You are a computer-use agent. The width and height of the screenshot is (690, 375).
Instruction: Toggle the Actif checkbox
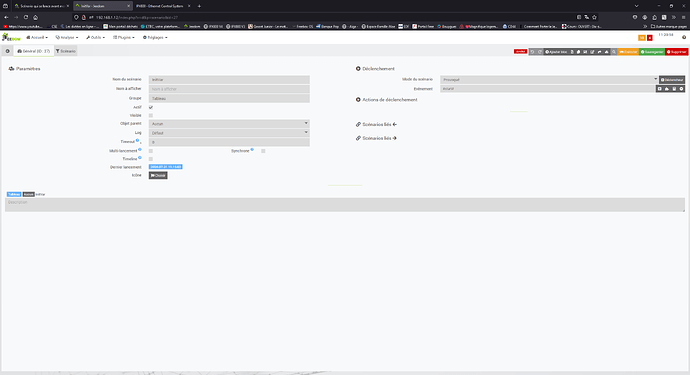151,107
